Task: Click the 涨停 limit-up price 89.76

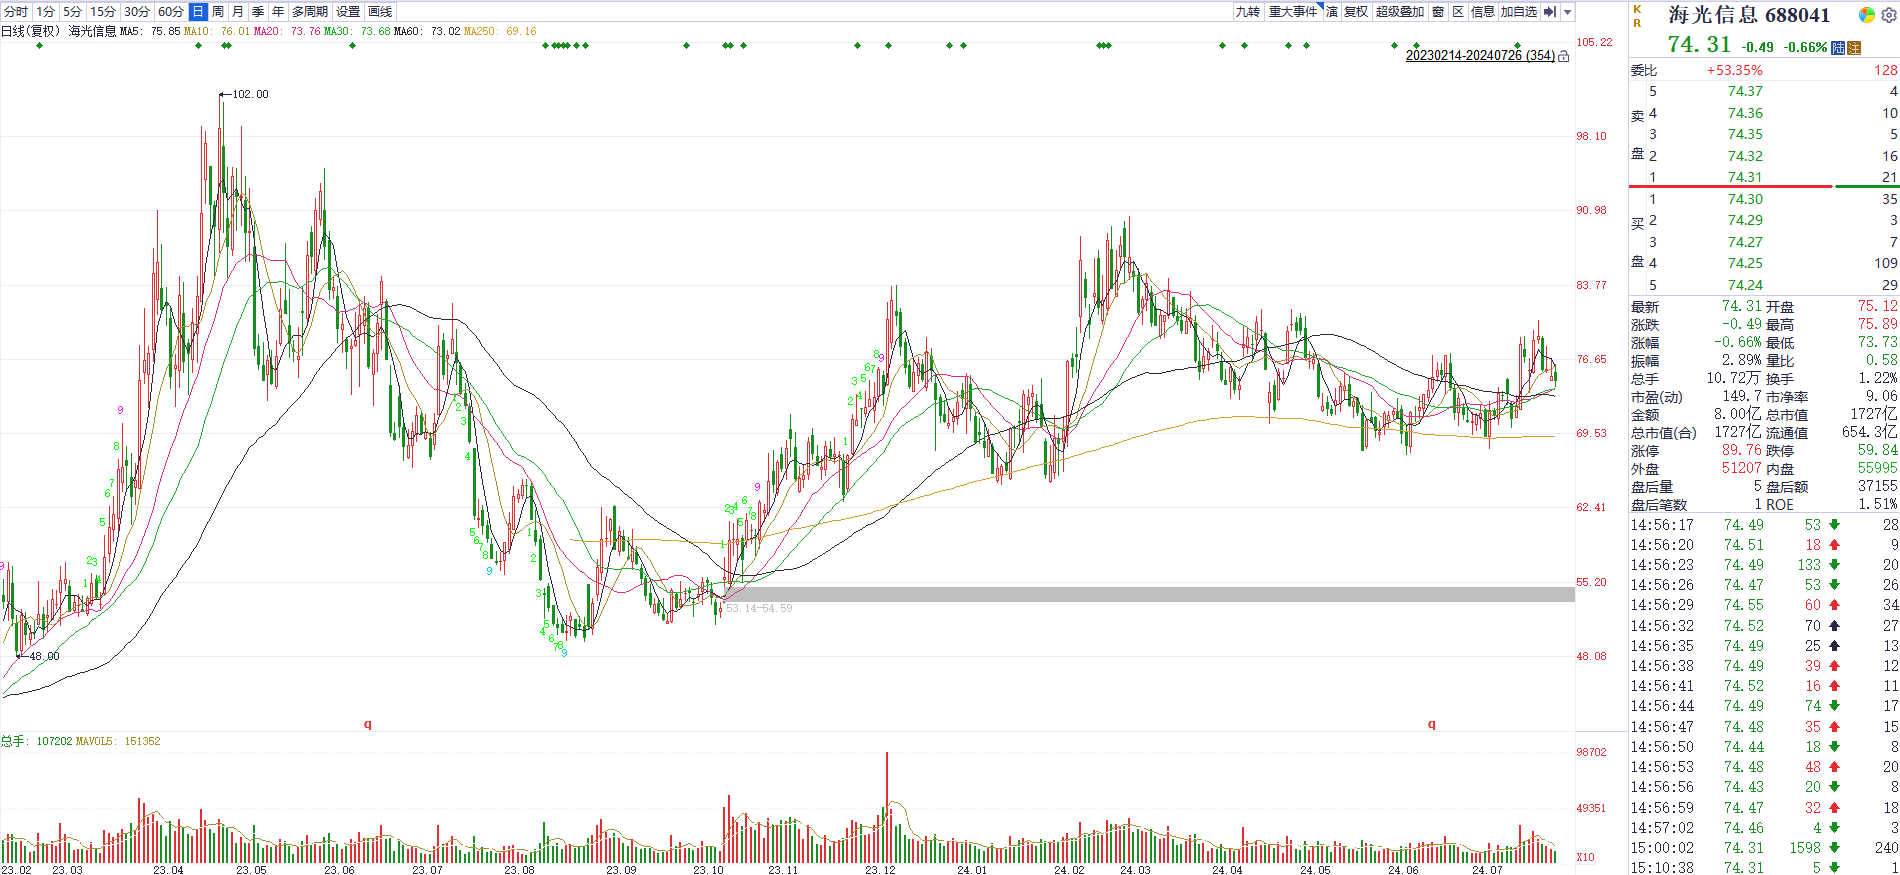Action: coord(1742,450)
